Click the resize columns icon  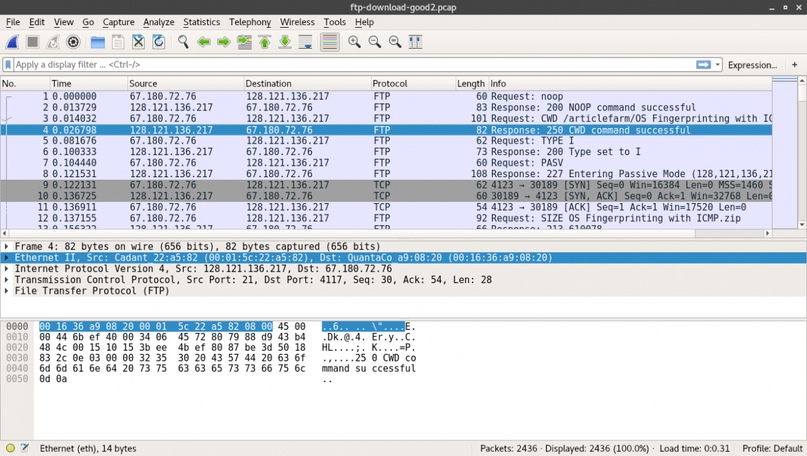click(x=415, y=42)
